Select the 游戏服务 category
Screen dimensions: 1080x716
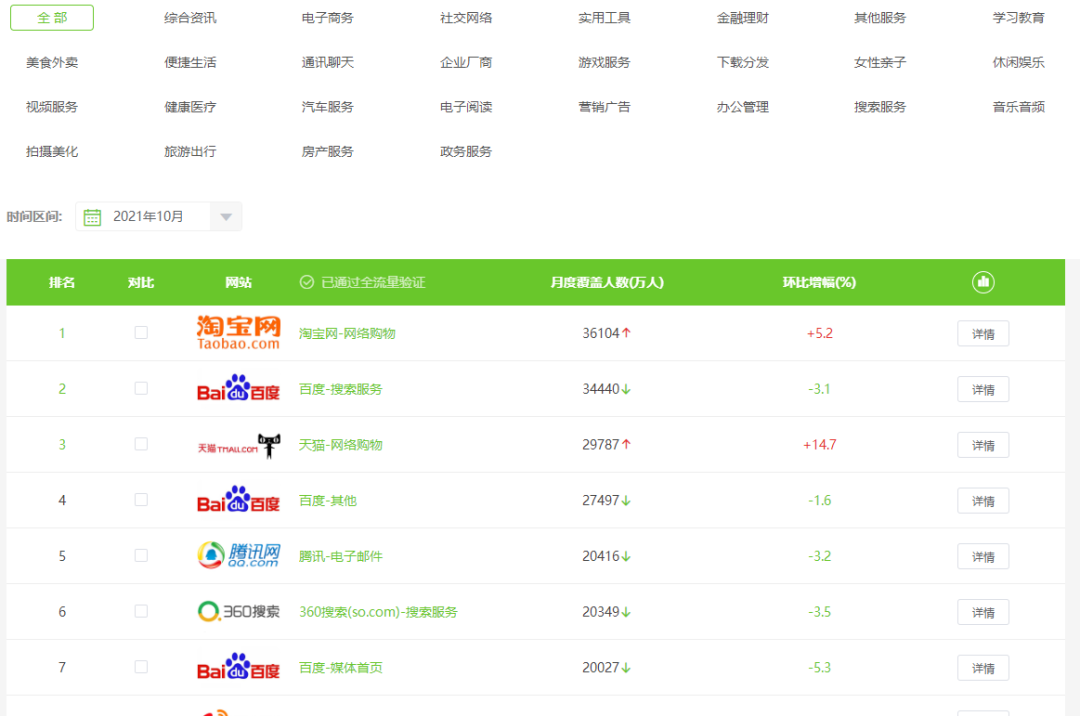click(604, 63)
